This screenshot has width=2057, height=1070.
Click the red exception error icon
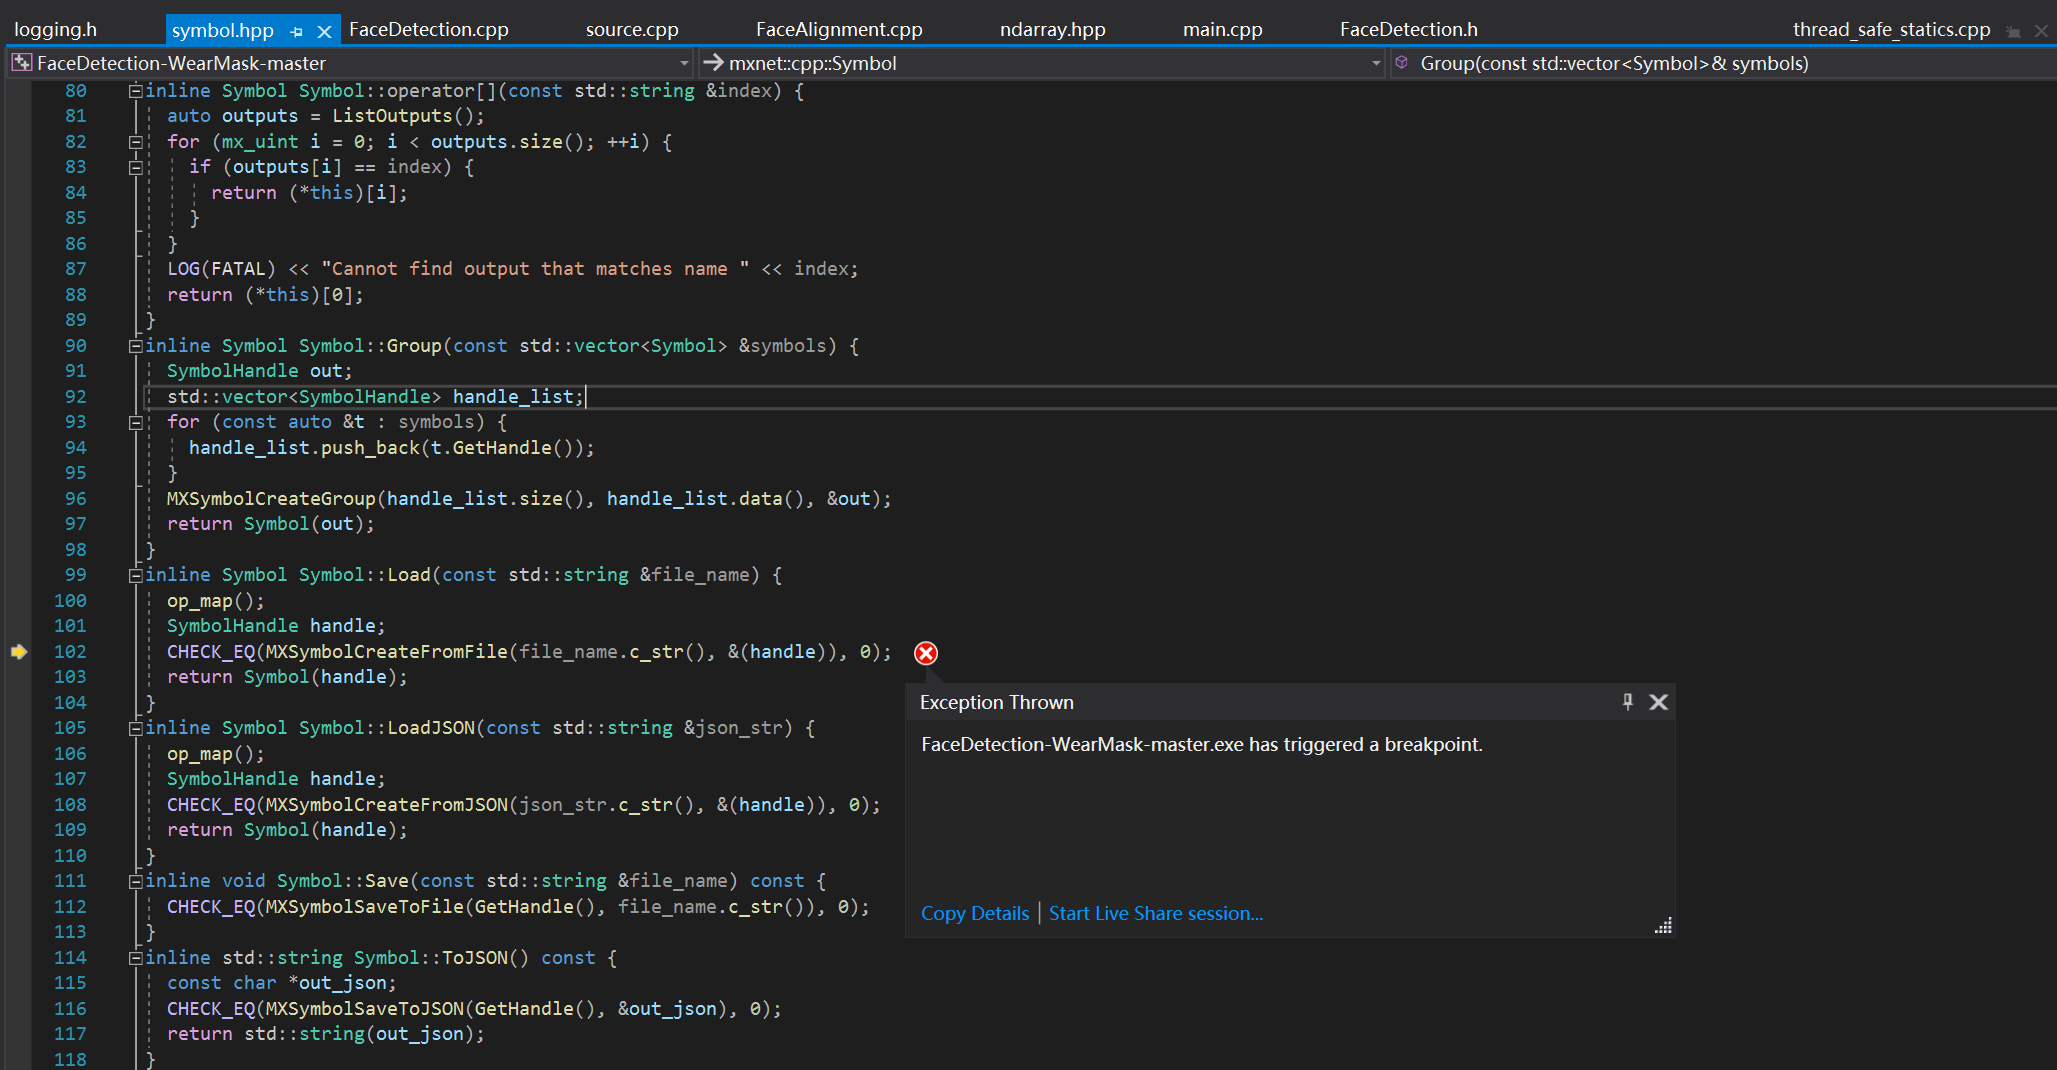click(x=926, y=653)
